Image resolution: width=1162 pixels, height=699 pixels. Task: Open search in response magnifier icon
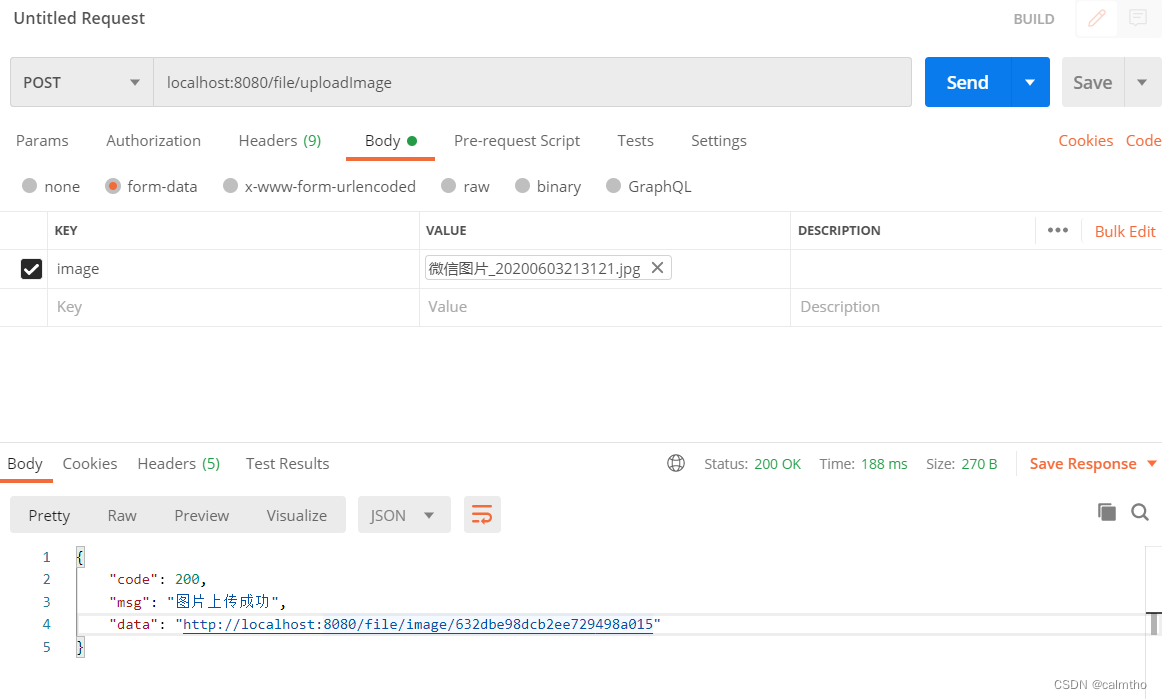coord(1140,511)
